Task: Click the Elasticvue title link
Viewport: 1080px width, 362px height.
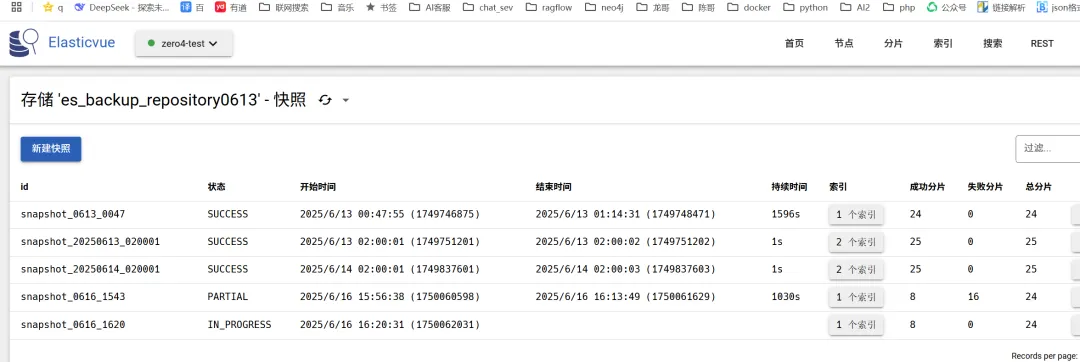Action: 81,43
